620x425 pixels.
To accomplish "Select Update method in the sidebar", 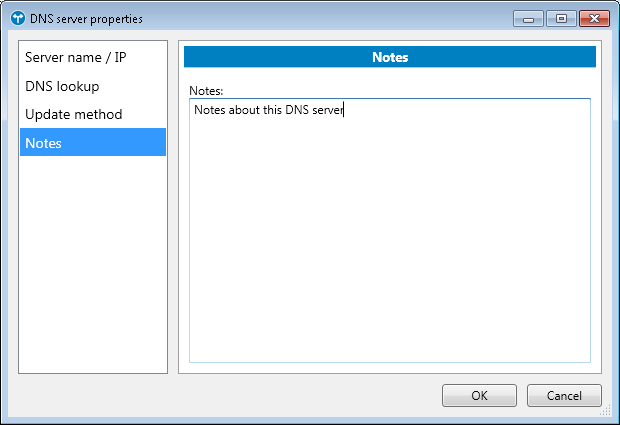I will [x=73, y=114].
